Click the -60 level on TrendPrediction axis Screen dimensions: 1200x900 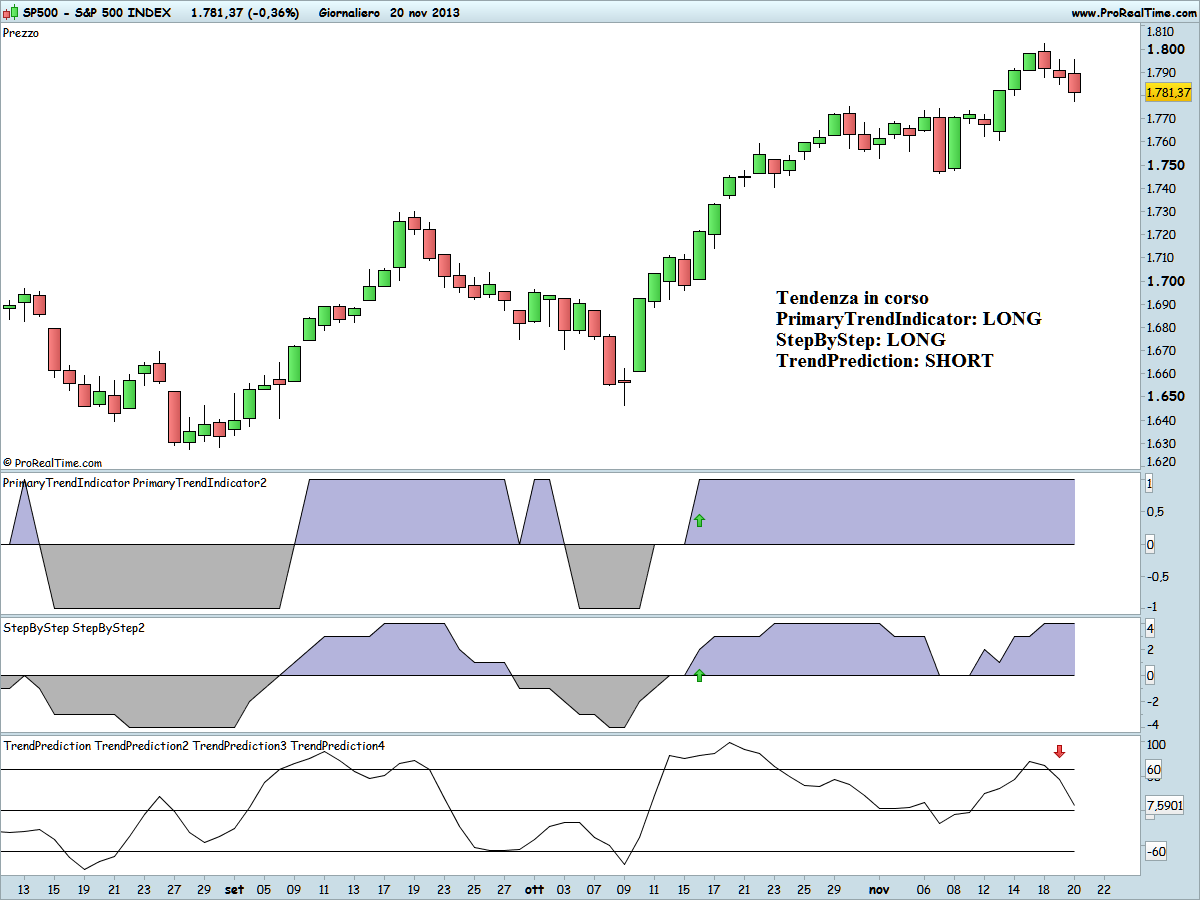[1155, 852]
